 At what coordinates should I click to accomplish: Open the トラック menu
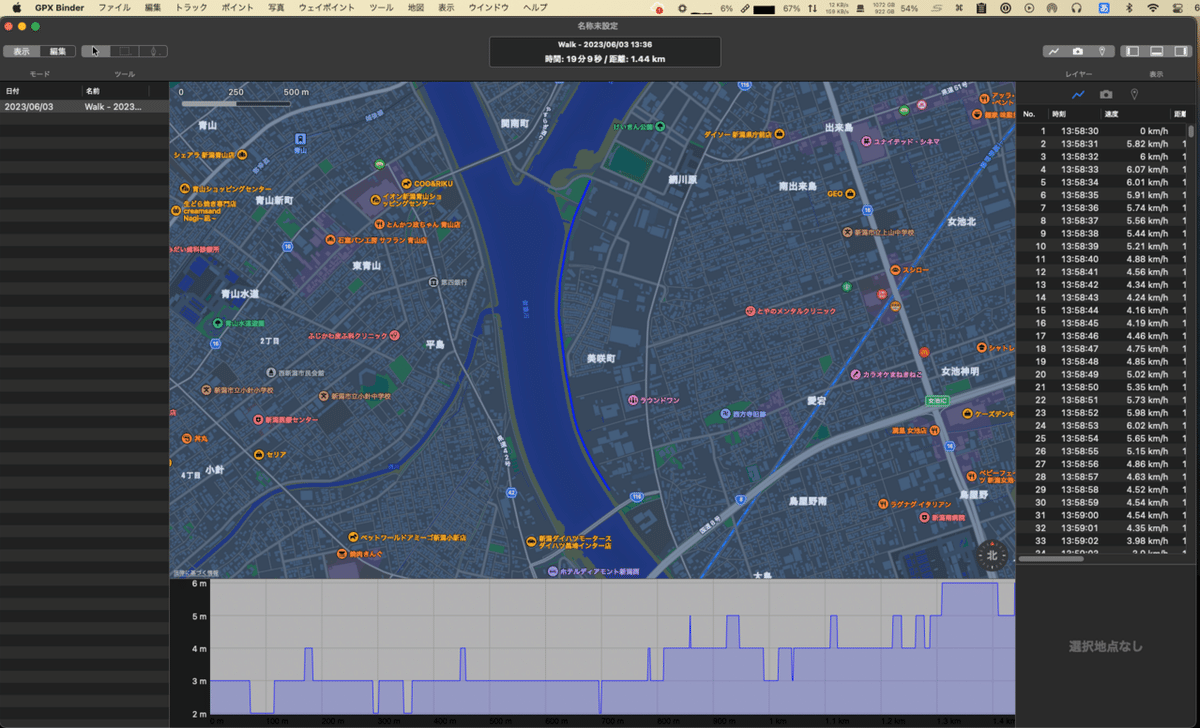point(191,7)
